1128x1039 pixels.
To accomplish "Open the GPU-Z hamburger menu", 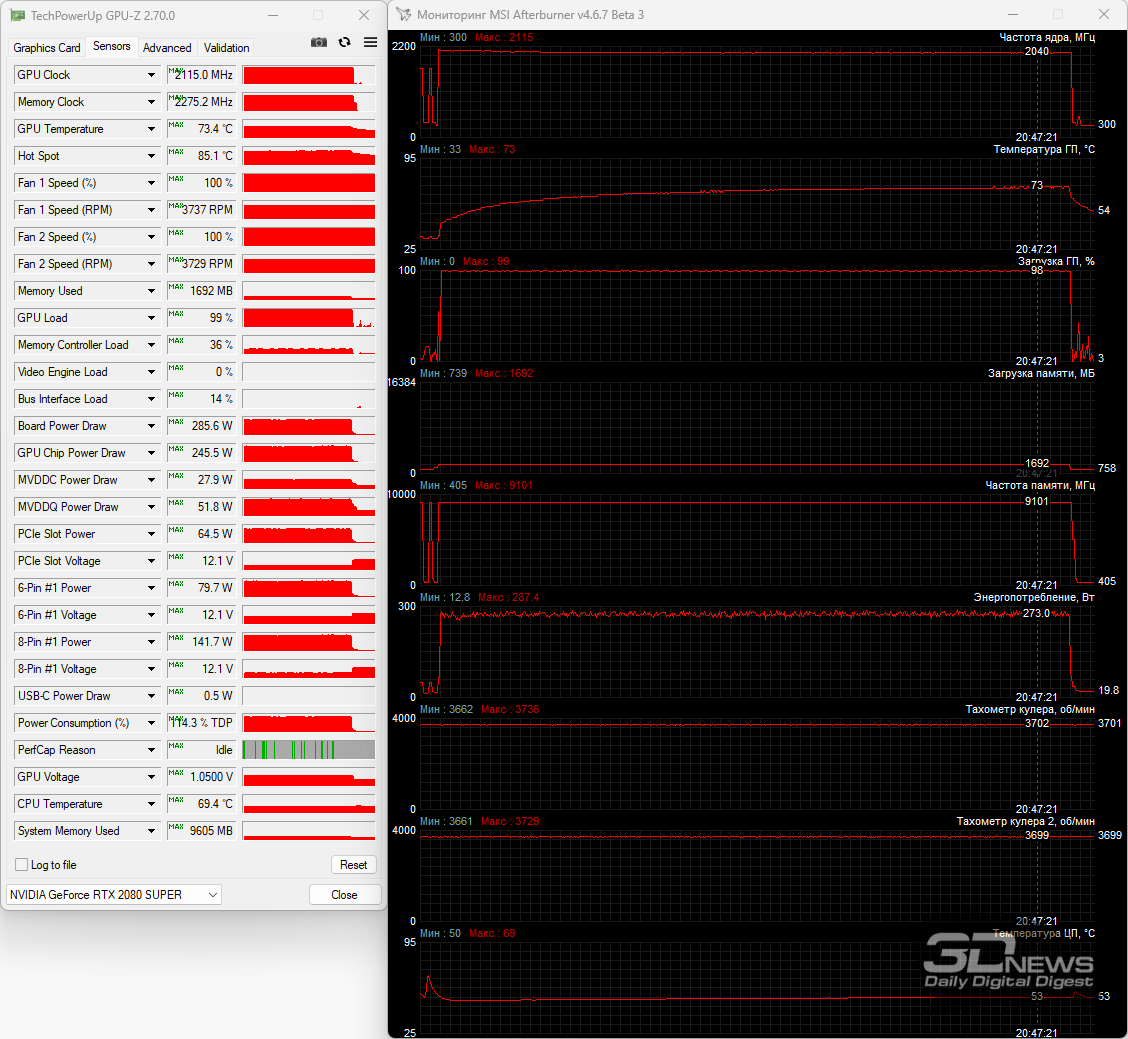I will point(370,42).
